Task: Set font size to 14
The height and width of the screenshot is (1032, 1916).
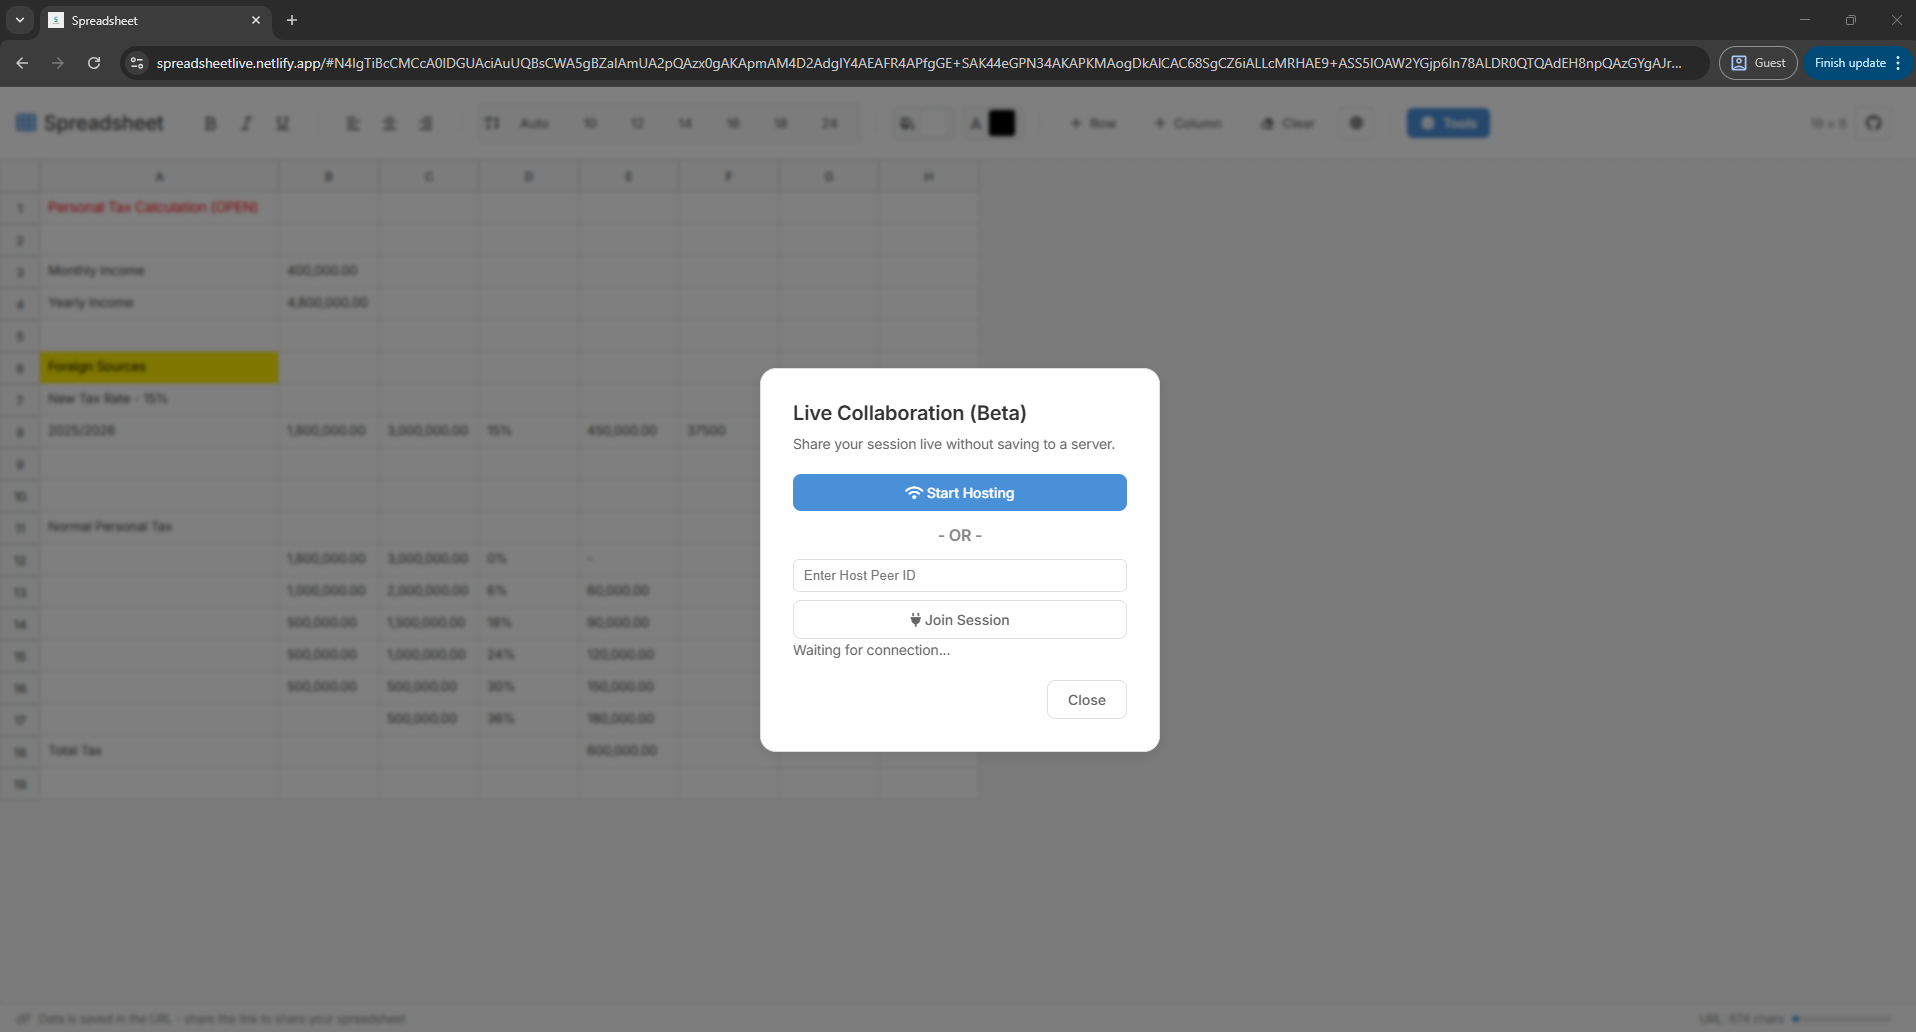Action: tap(685, 122)
